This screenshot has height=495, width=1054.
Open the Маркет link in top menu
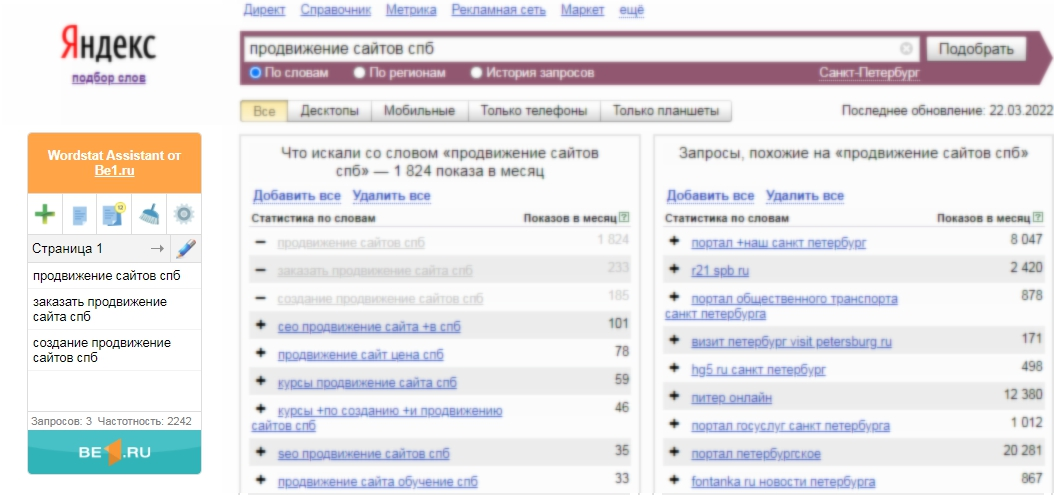(582, 10)
